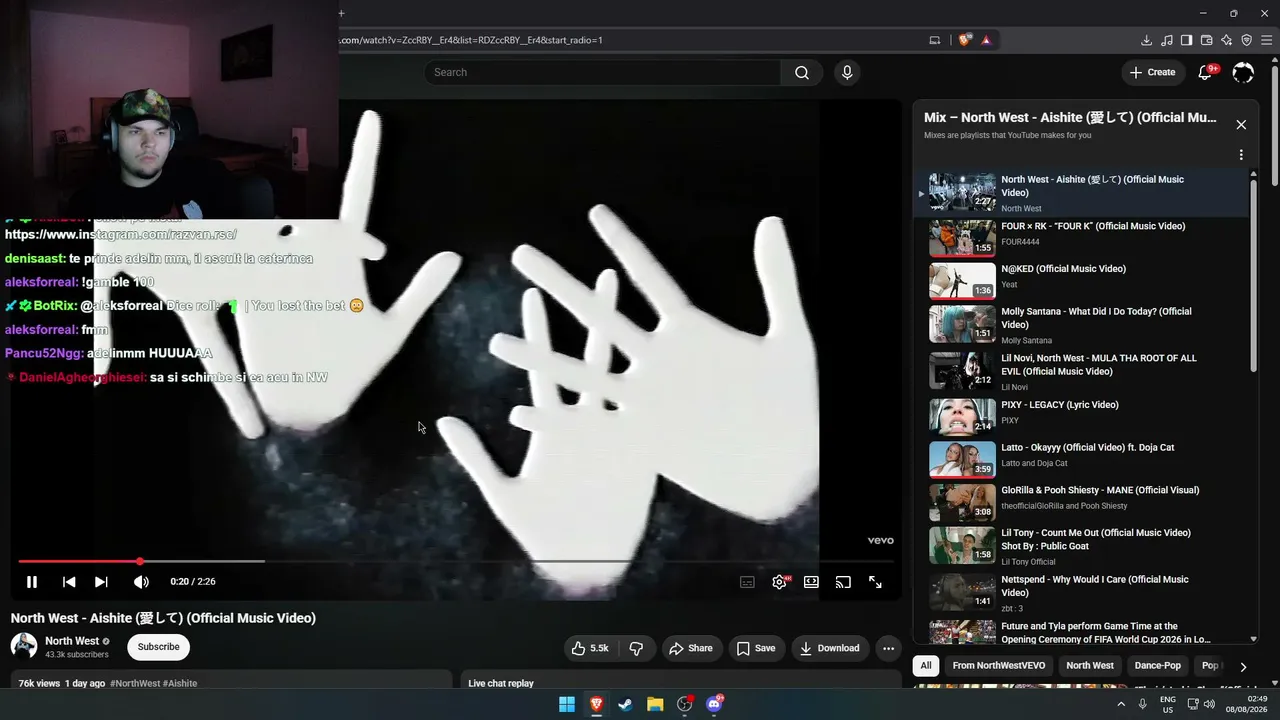Open Steam from the taskbar
1280x720 pixels.
pos(625,704)
